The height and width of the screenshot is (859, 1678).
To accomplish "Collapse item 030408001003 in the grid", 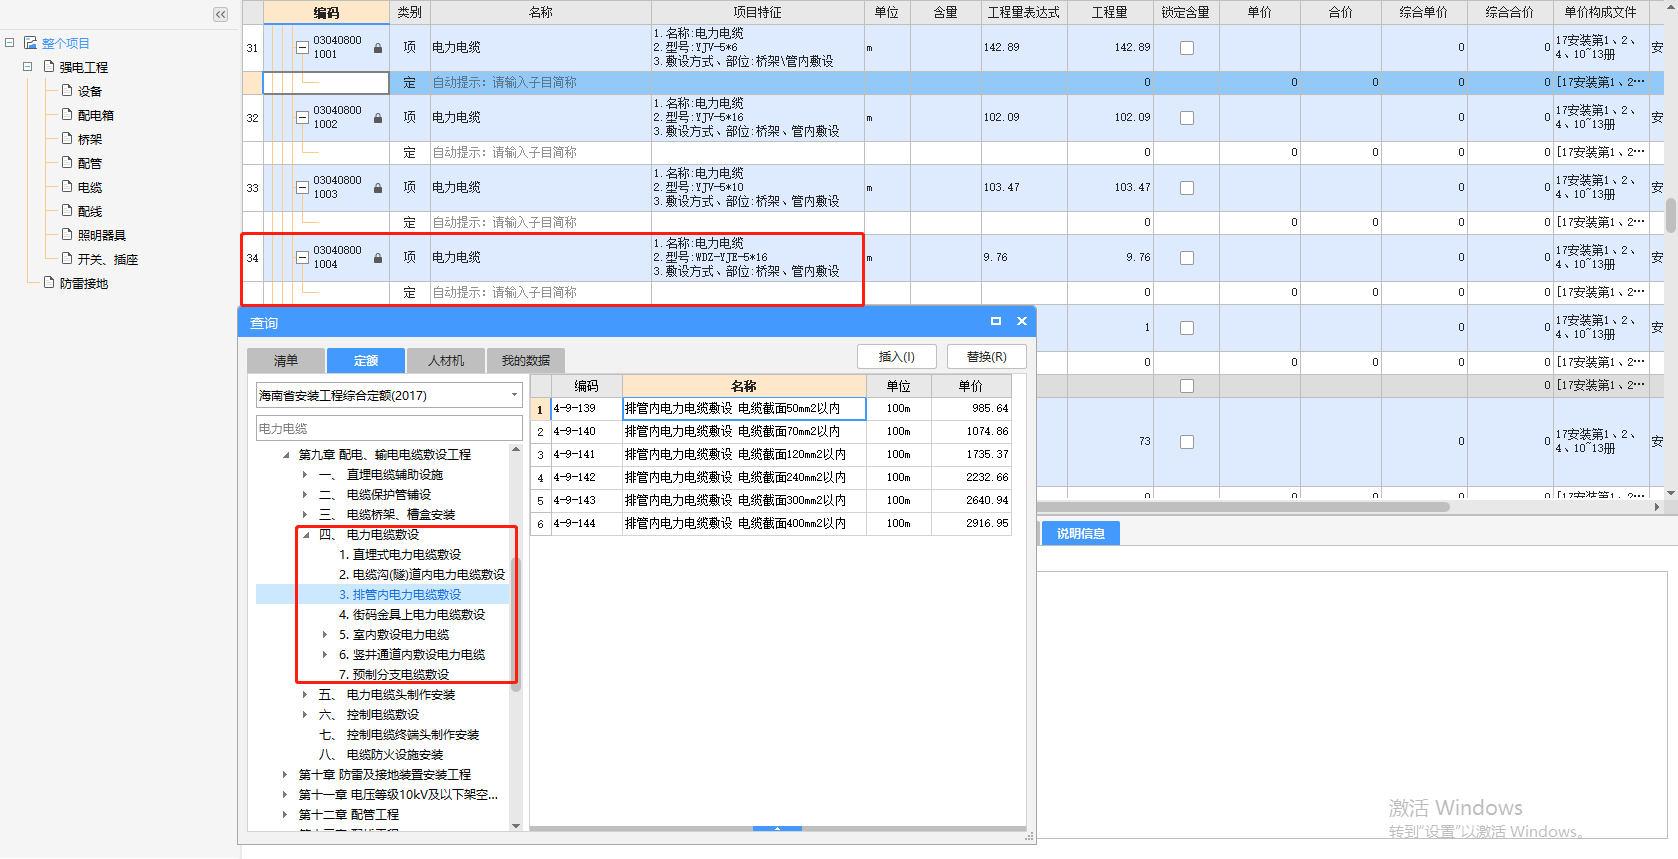I will pyautogui.click(x=302, y=187).
